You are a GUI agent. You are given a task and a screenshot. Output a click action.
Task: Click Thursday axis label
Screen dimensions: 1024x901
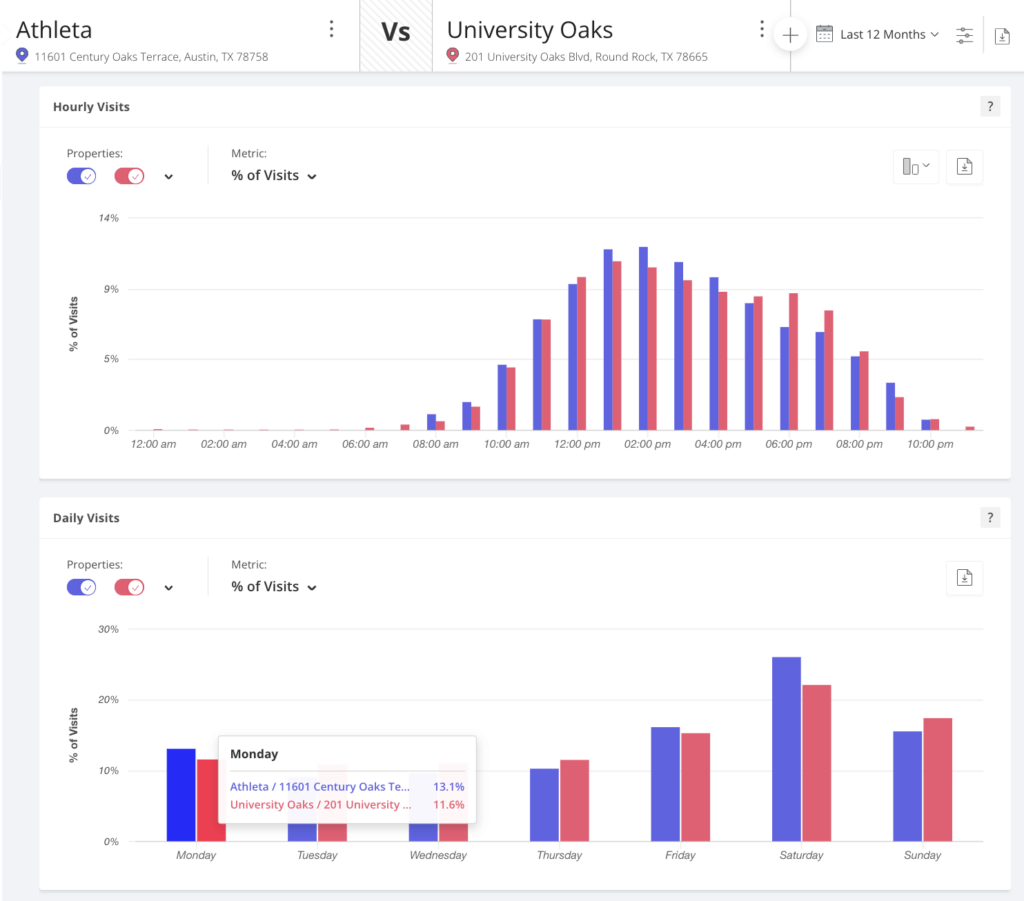click(x=559, y=855)
